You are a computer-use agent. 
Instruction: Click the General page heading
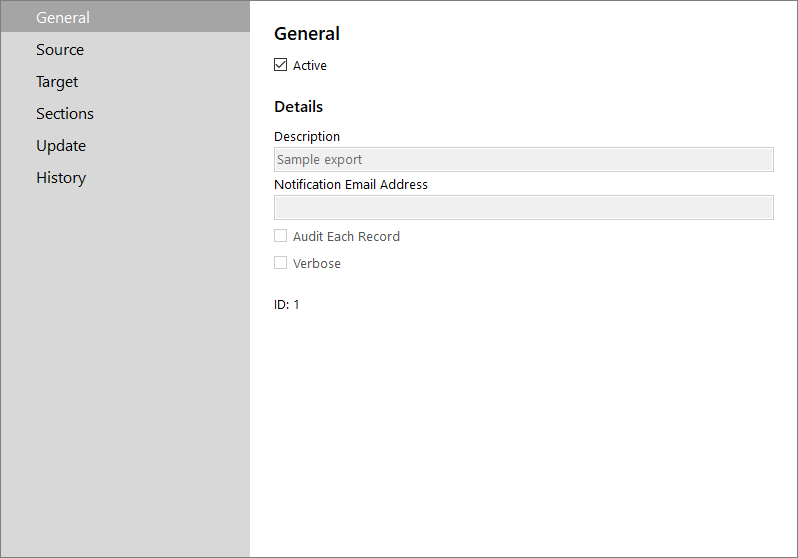pos(307,34)
